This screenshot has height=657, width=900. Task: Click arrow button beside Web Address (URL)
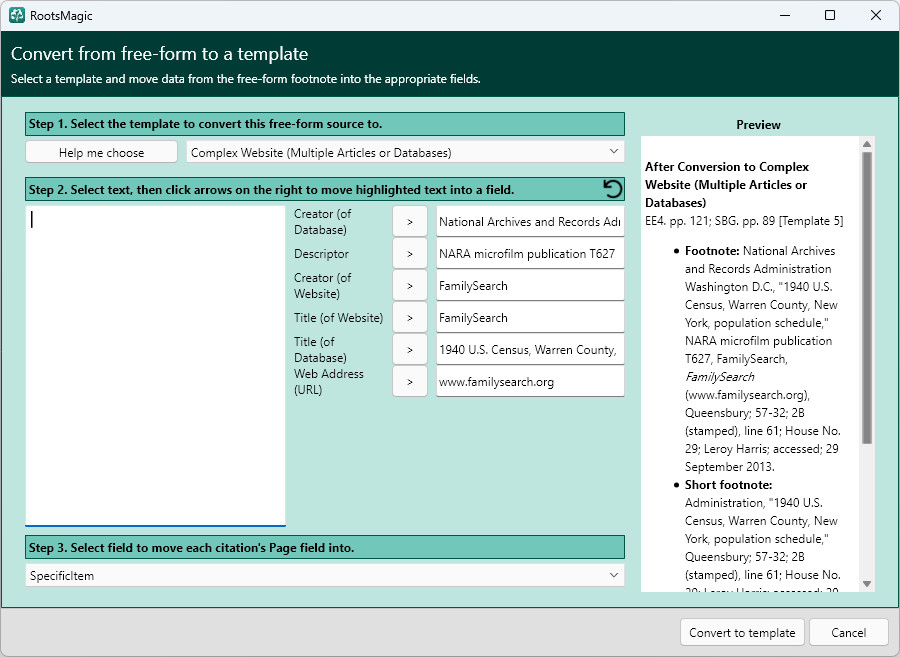[x=410, y=382]
